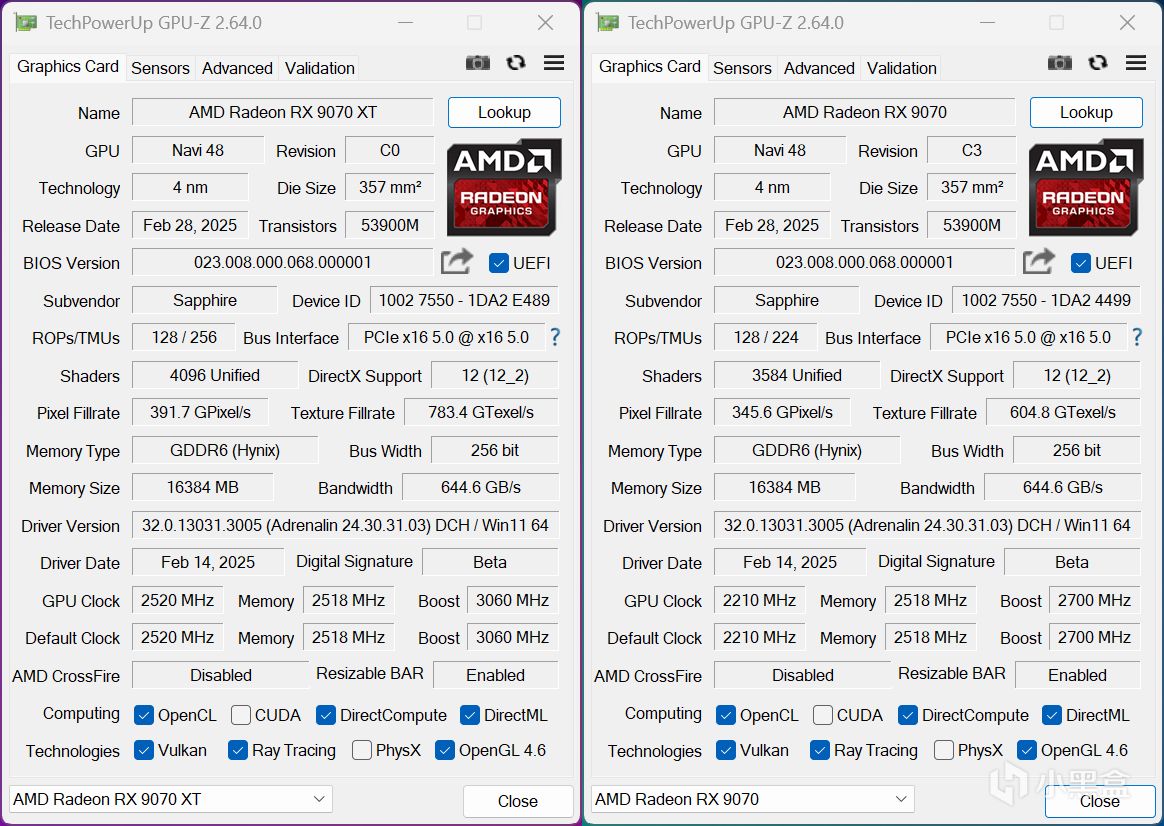Screen dimensions: 1164x826
Task: Select Graphics Card tab in RX 9070 window
Action: pos(650,67)
